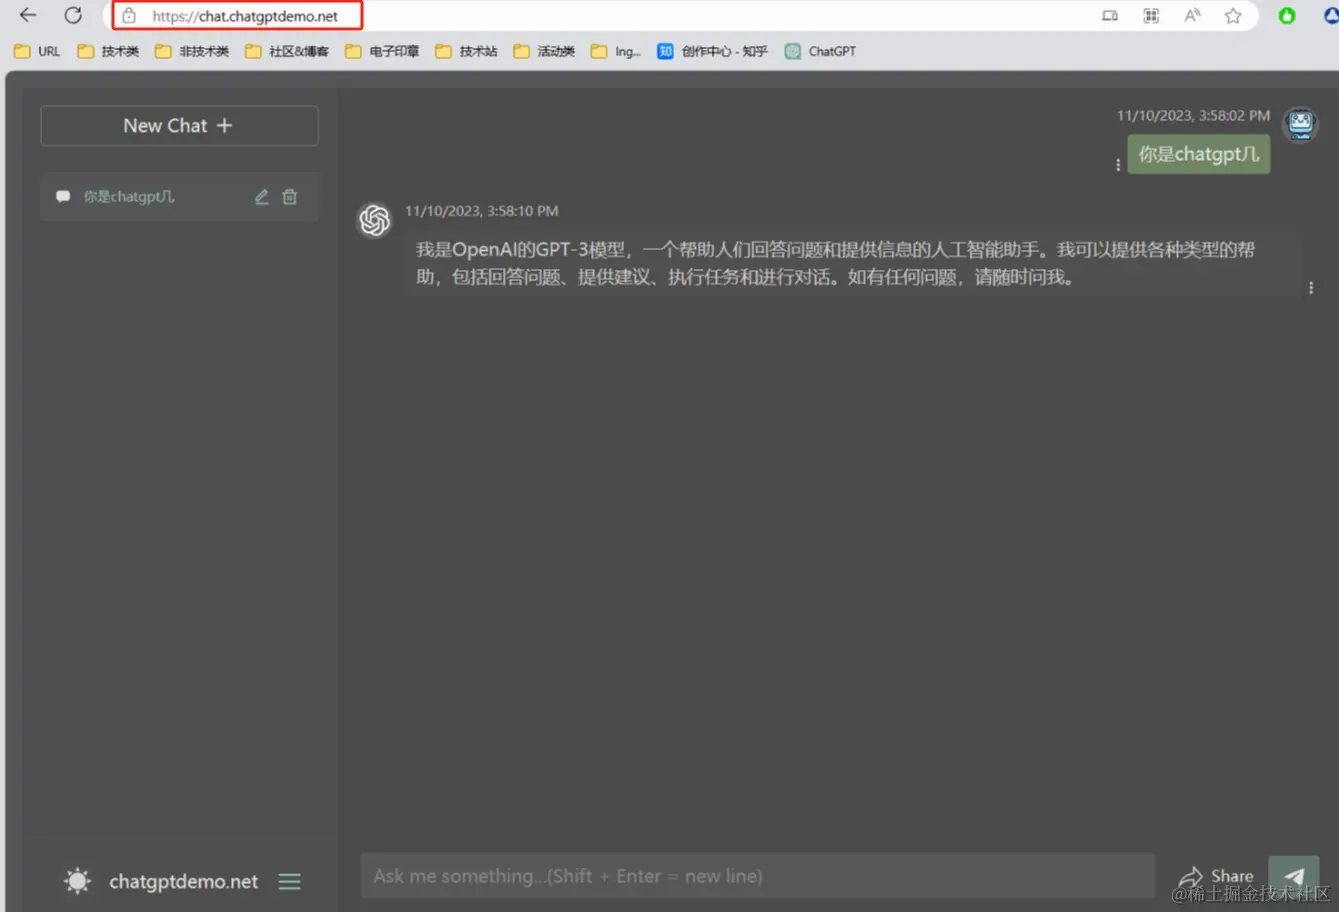This screenshot has height=912, width=1339.
Task: Open the 电子印章 bookmarks folder
Action: pos(382,51)
